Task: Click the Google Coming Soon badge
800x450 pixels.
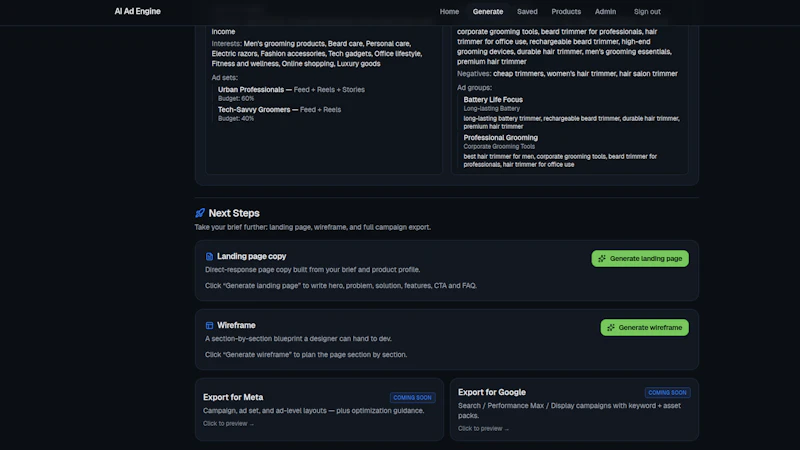Action: 667,392
